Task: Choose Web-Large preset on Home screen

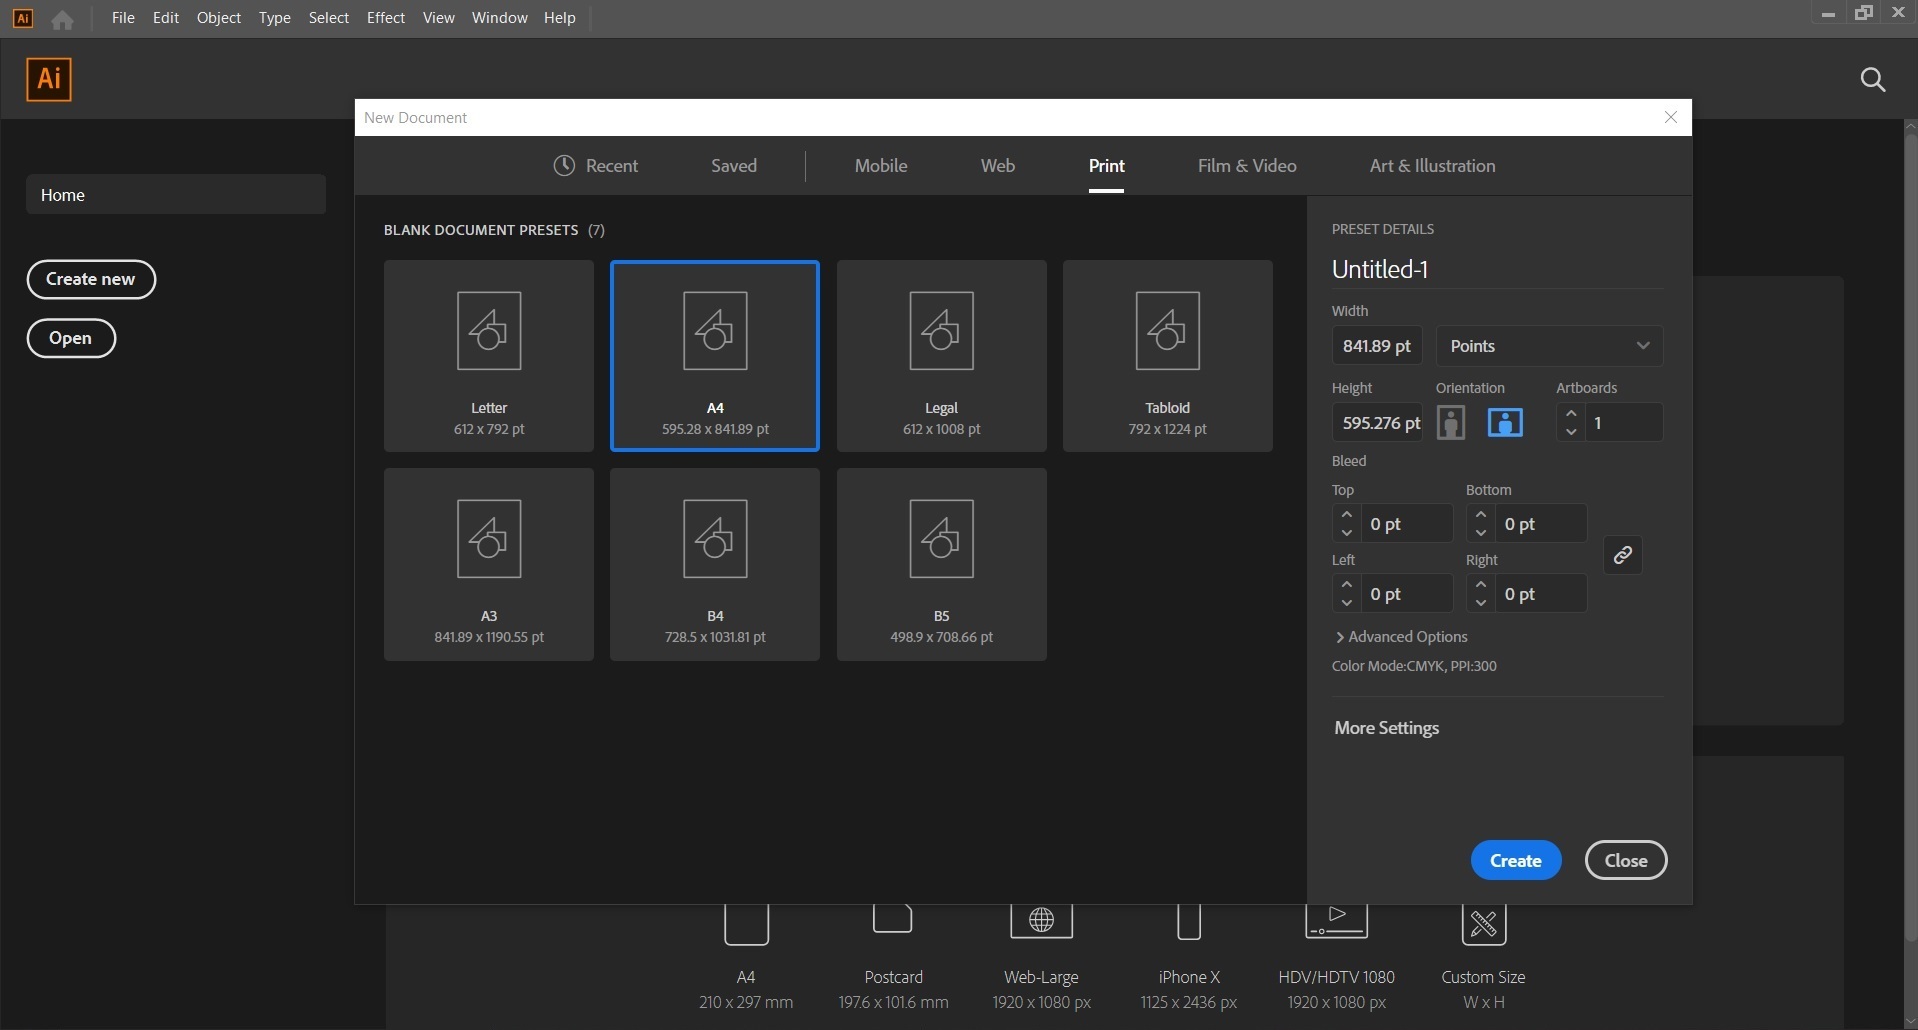Action: 1041,958
